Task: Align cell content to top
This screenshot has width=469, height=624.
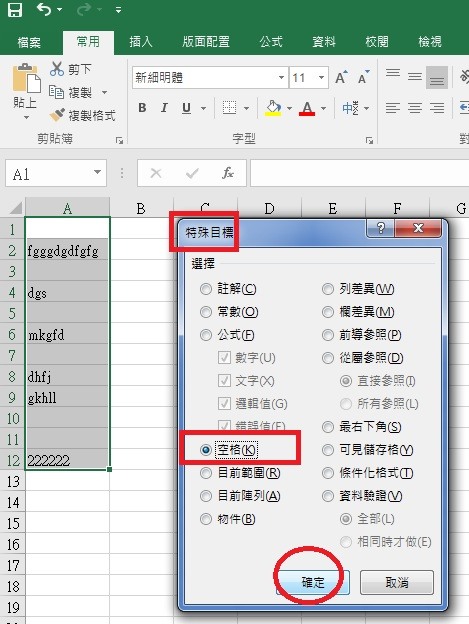Action: (x=393, y=74)
